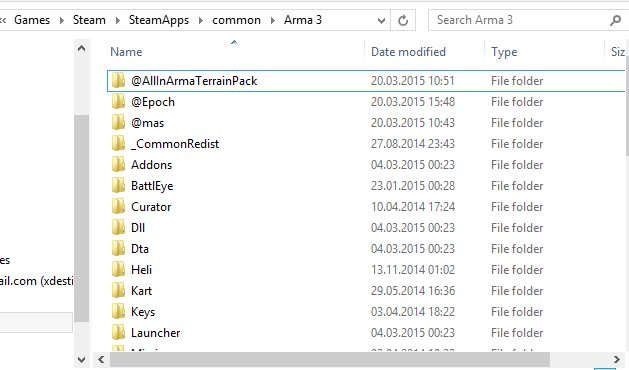
Task: Click the @Epoch folder icon
Action: point(118,102)
